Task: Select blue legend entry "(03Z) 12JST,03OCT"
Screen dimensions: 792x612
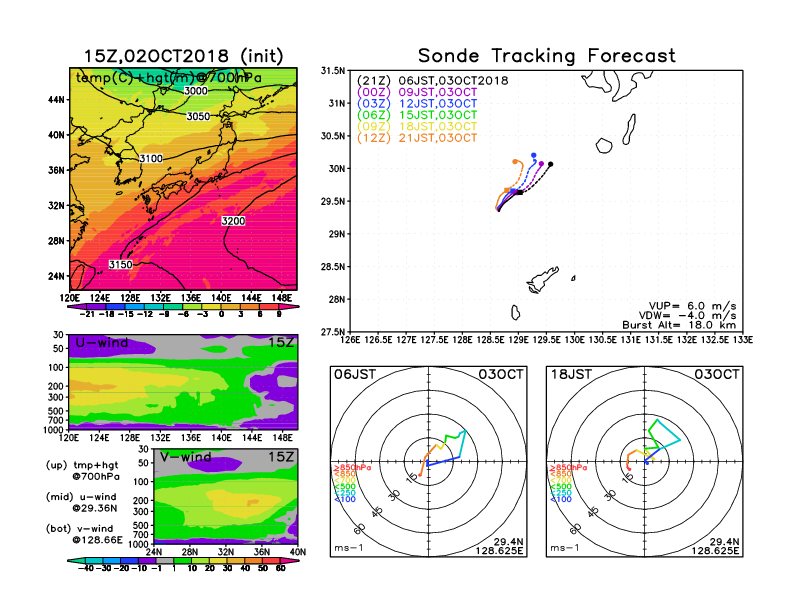Action: pos(417,104)
